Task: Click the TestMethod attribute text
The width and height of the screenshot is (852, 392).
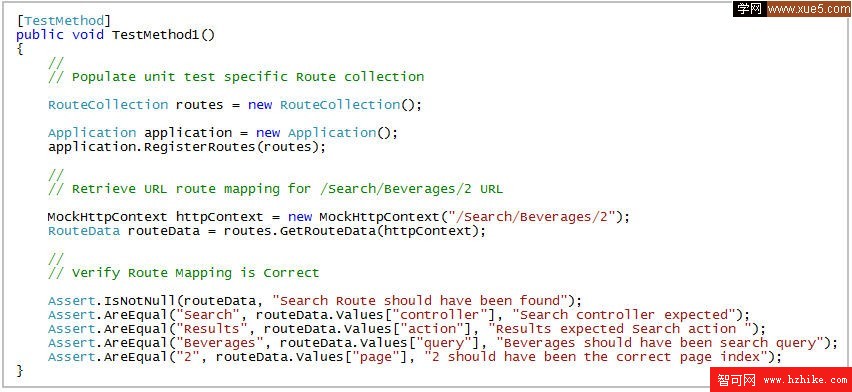Action: point(64,21)
